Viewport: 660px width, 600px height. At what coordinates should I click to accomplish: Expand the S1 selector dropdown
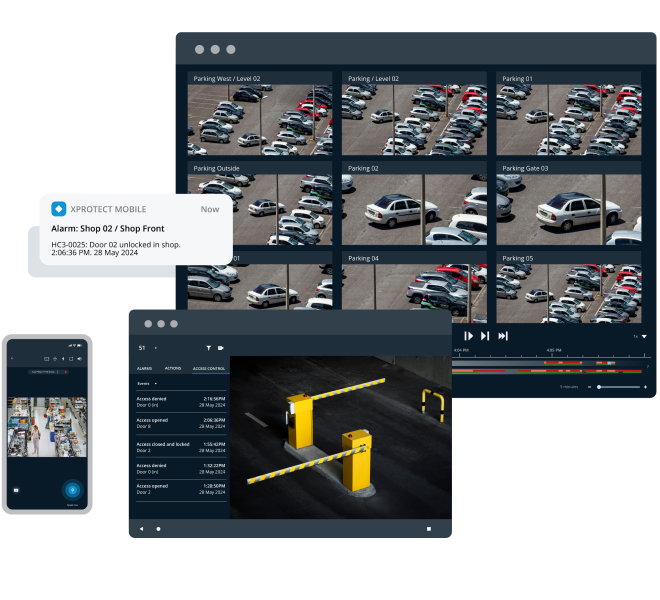click(156, 348)
